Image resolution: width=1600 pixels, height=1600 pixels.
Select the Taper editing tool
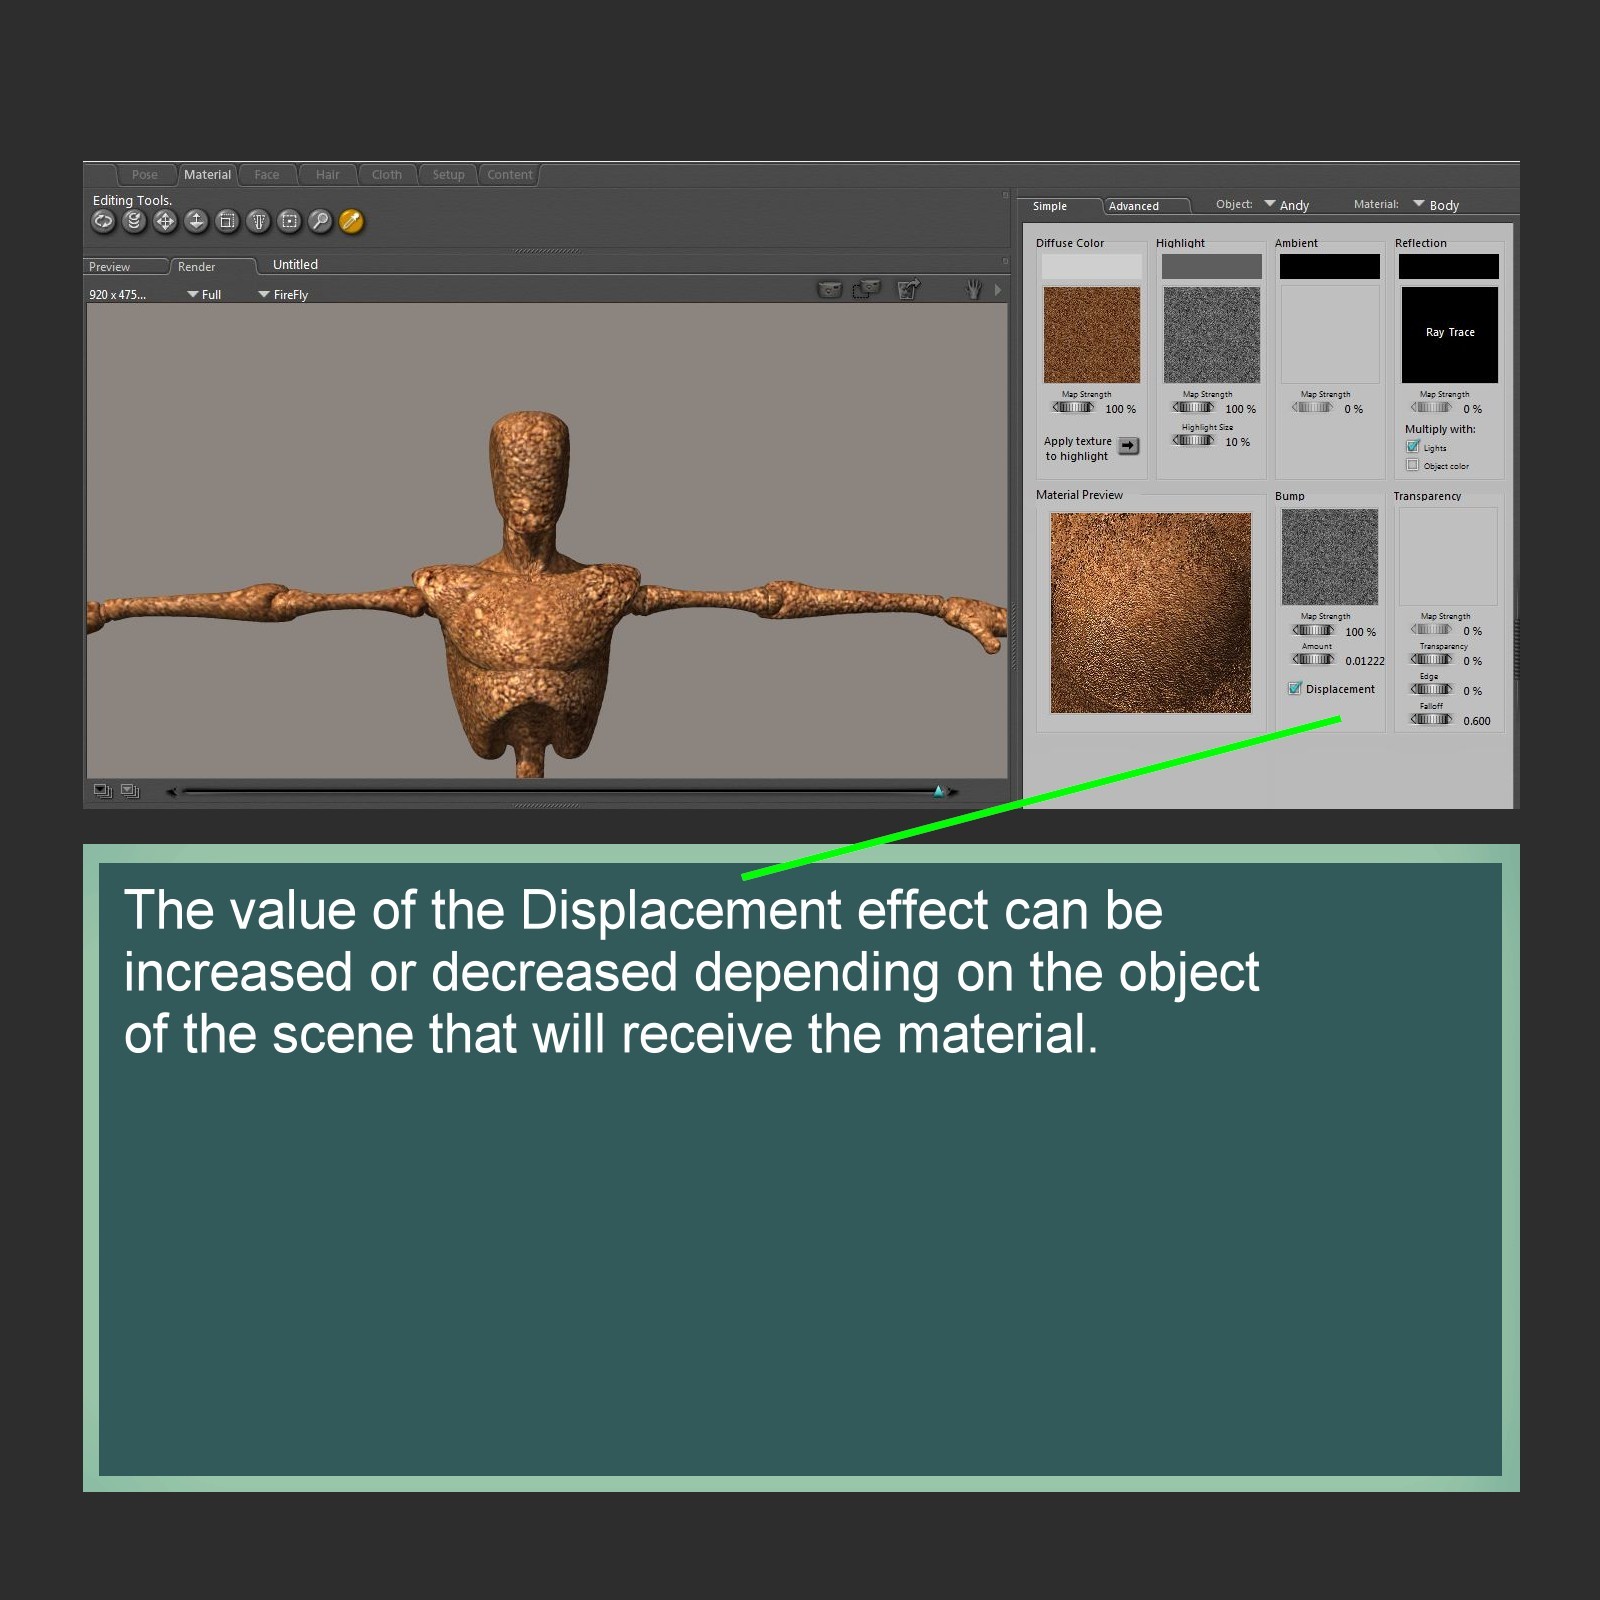258,221
